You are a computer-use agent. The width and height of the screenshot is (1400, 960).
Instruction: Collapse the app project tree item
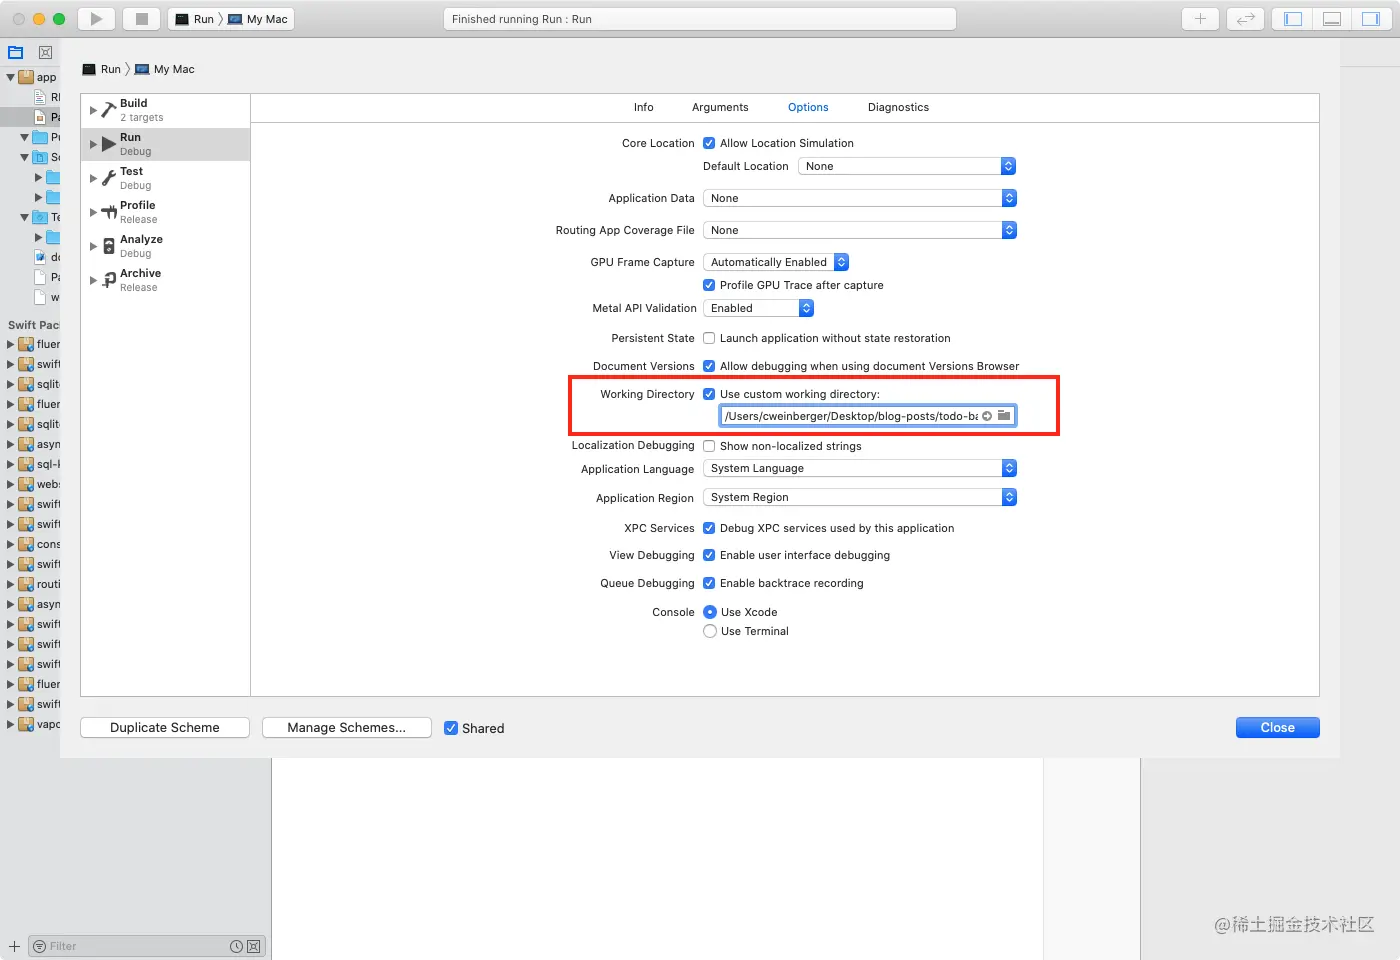(x=11, y=77)
